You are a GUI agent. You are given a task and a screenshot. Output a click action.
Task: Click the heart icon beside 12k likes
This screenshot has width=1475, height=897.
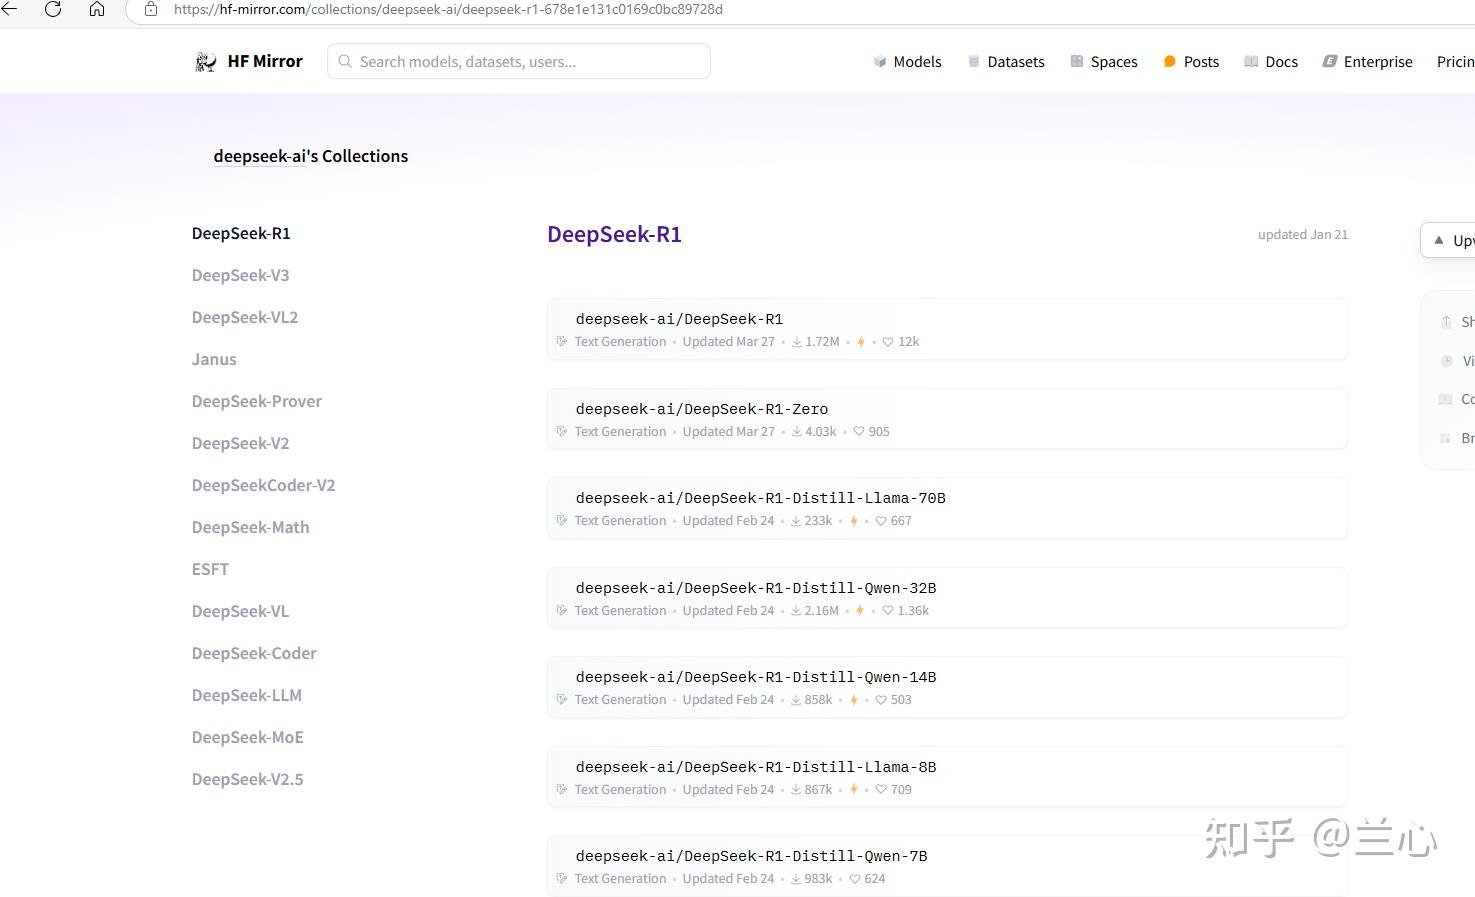(x=888, y=342)
